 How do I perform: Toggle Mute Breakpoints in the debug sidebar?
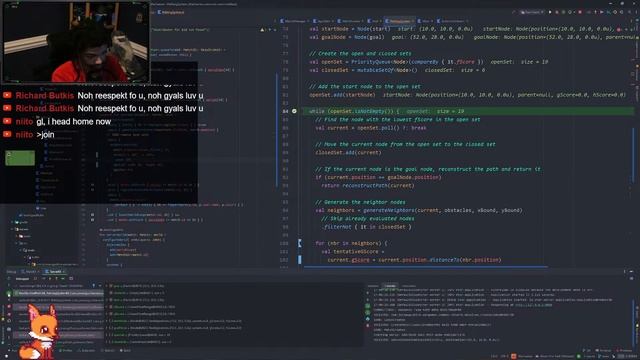9,321
